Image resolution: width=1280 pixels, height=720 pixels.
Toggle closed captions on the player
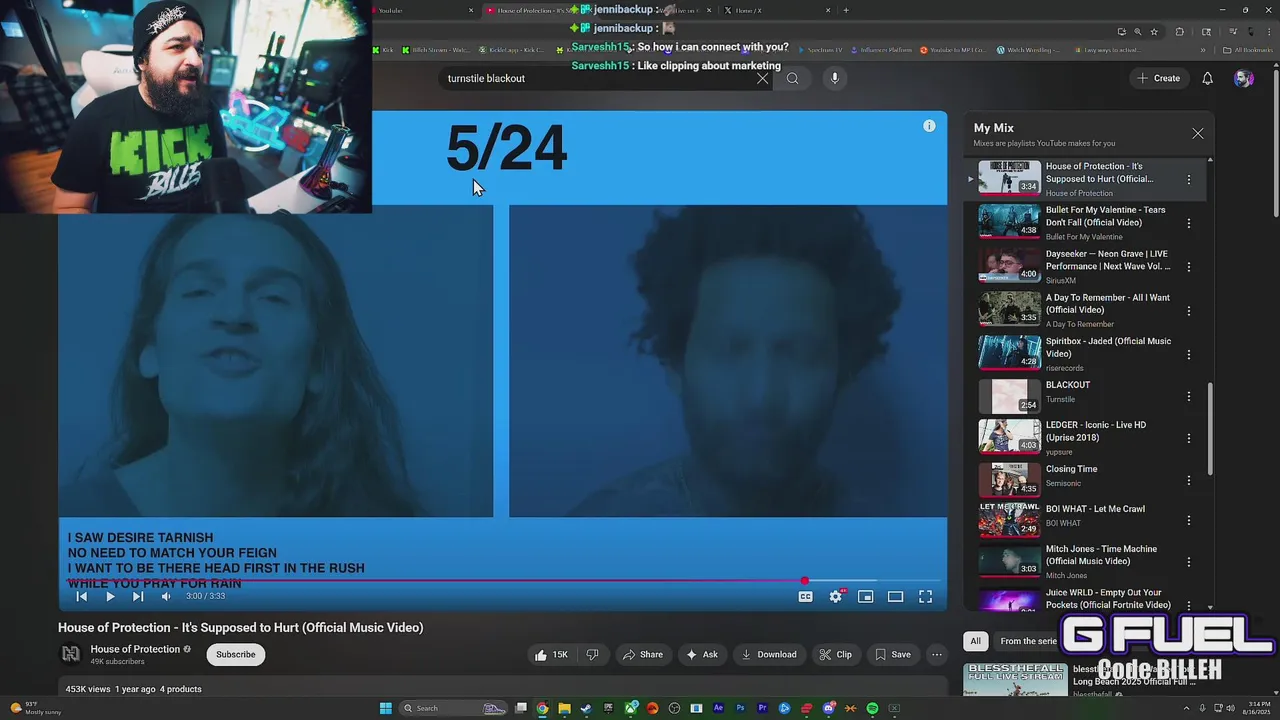point(805,596)
